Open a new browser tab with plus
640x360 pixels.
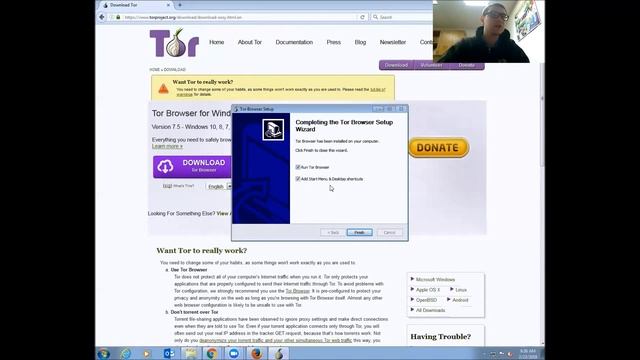(x=180, y=5)
